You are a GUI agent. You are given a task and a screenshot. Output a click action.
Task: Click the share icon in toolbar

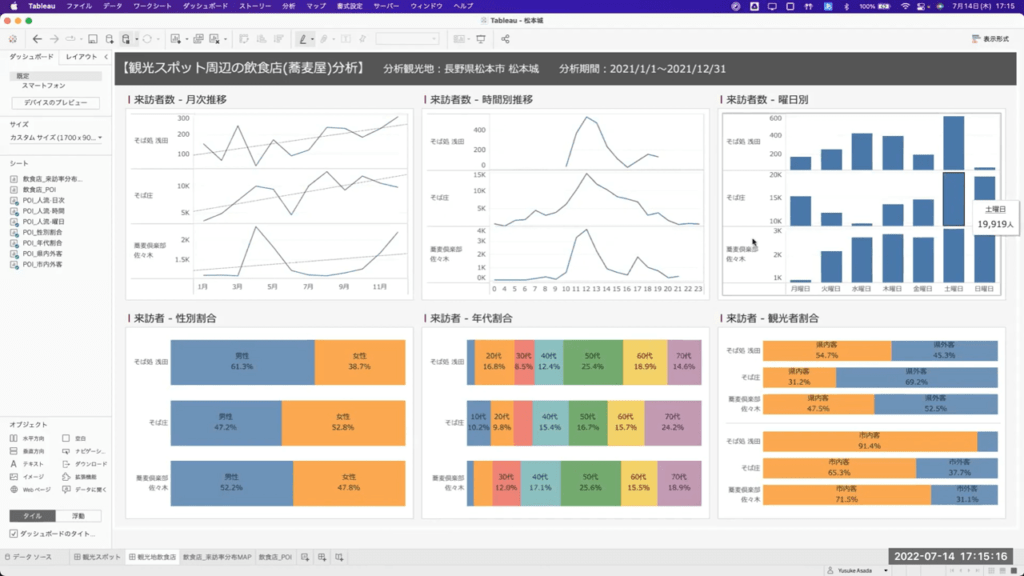pos(505,39)
